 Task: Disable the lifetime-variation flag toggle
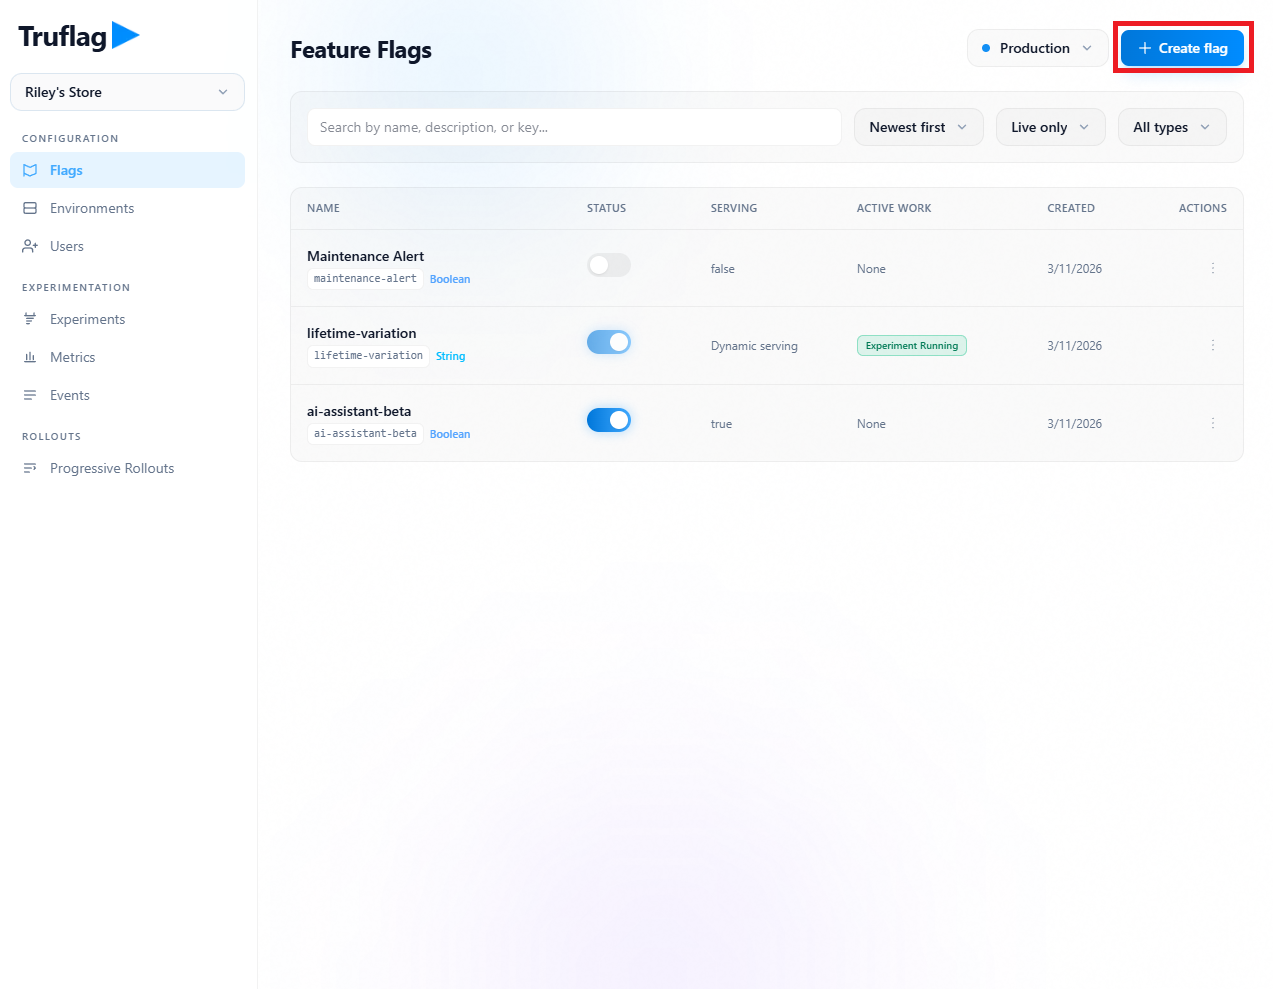pos(608,342)
